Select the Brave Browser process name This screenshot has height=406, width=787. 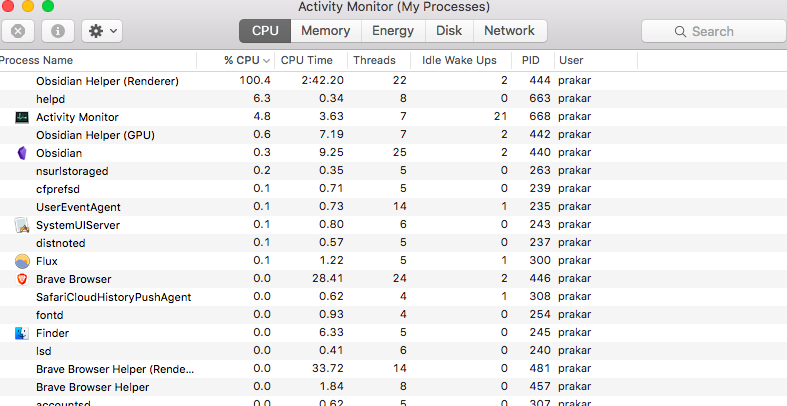[74, 279]
